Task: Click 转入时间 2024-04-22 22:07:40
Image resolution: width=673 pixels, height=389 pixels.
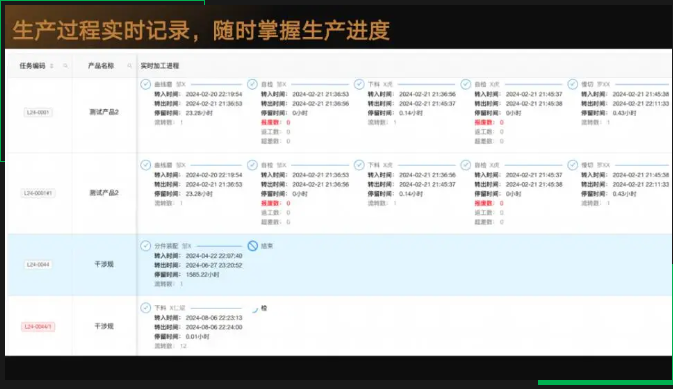Action: click(198, 256)
